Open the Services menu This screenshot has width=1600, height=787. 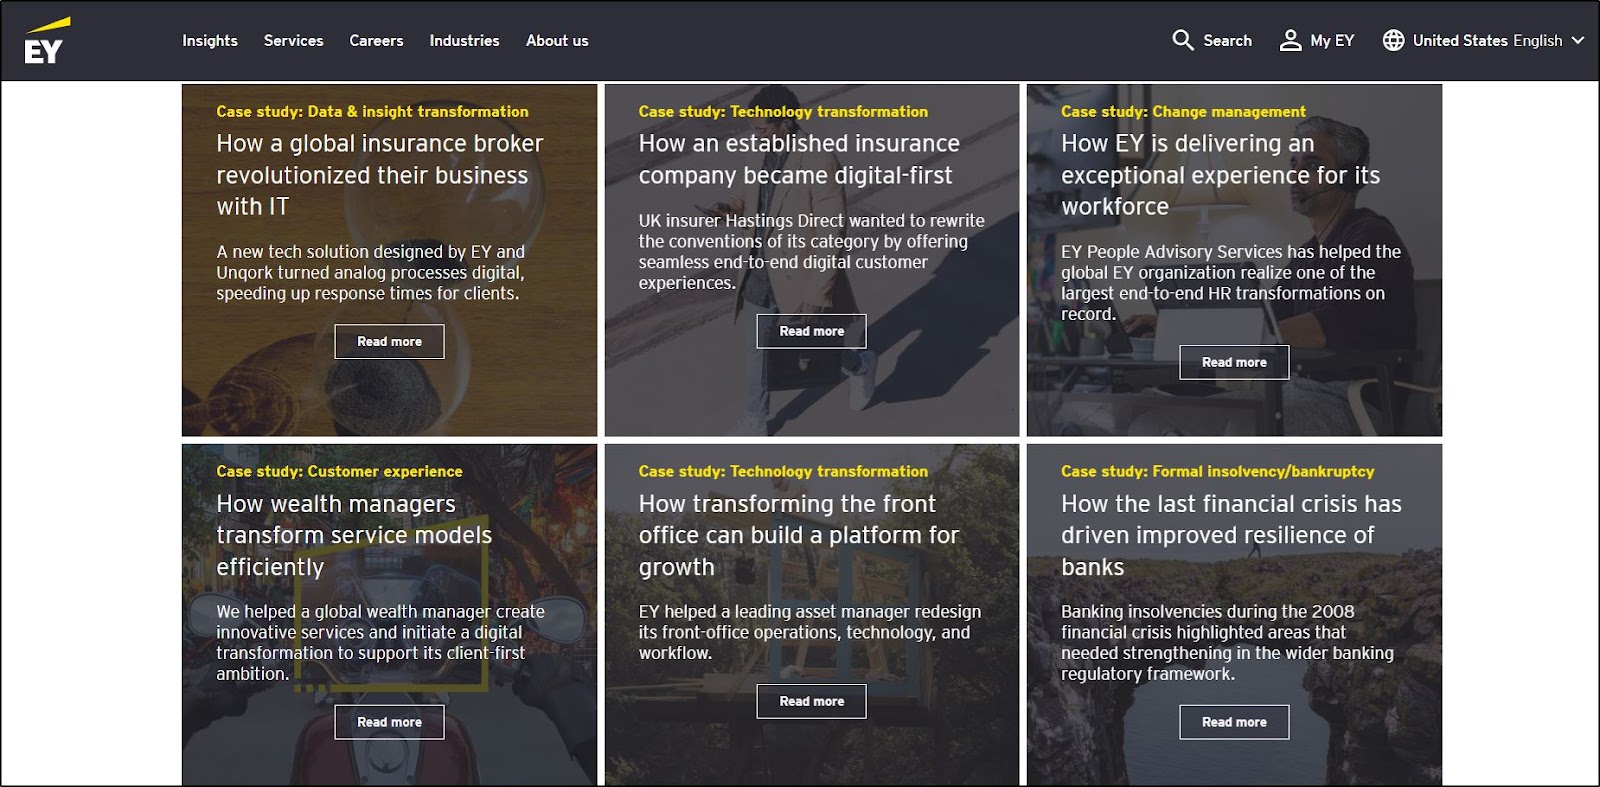(x=293, y=41)
